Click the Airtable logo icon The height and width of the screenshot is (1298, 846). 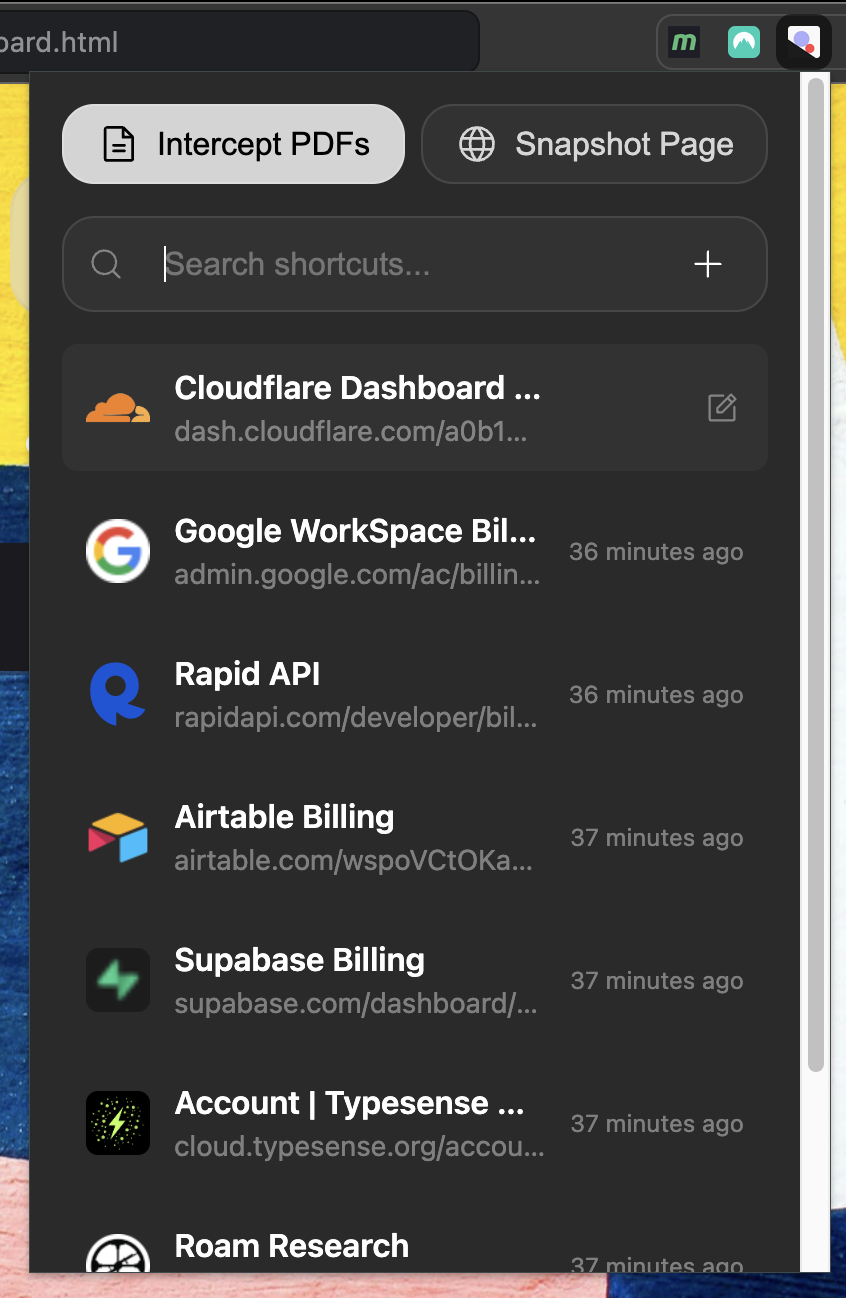pos(118,837)
